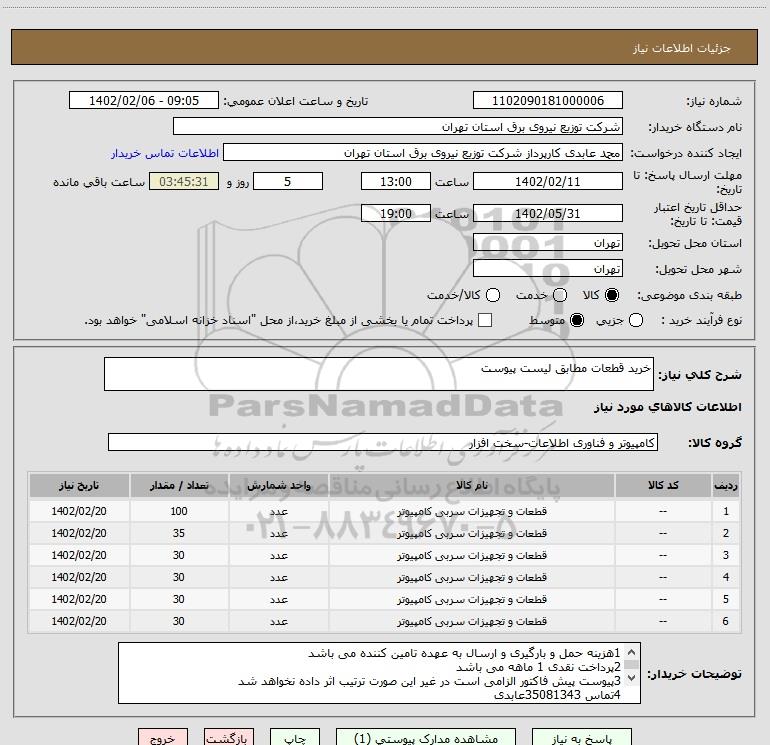Select the کالا radio button
The height and width of the screenshot is (745, 770).
click(612, 295)
